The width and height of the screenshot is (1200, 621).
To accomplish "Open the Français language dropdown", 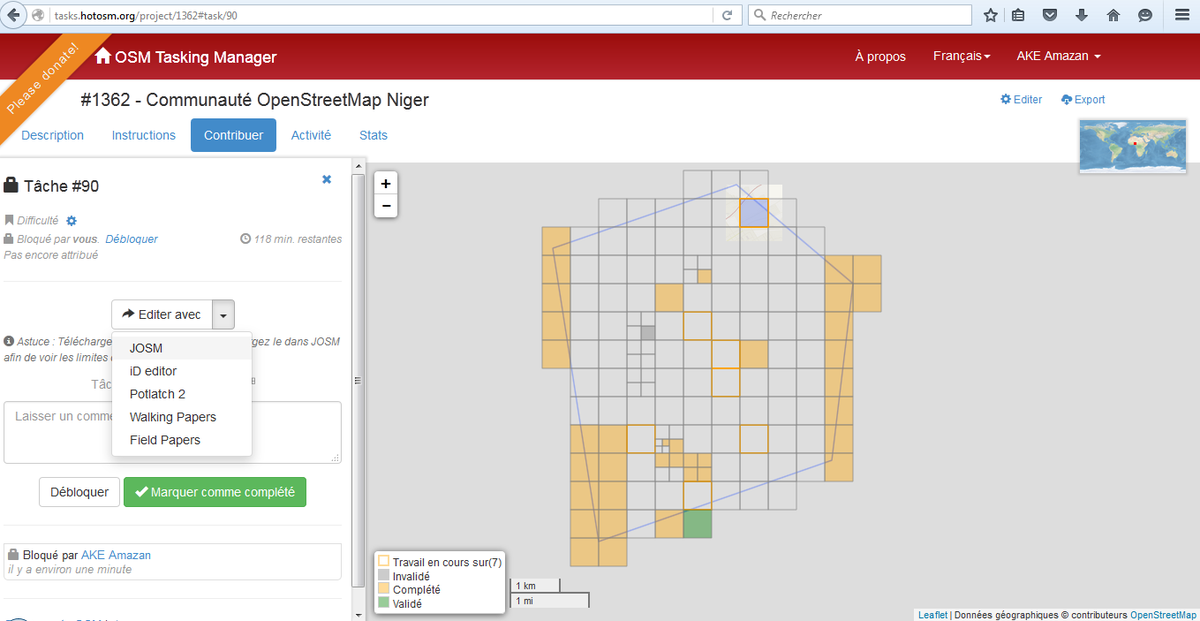I will [x=961, y=56].
